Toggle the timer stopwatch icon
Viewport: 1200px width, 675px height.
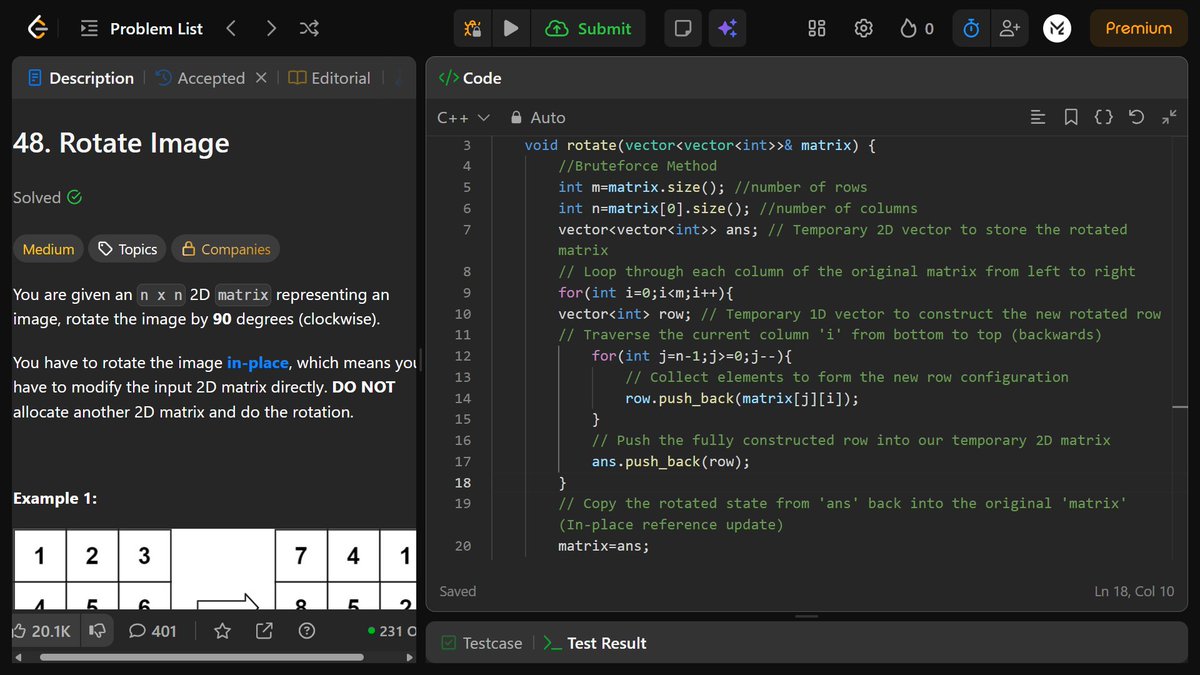(971, 29)
